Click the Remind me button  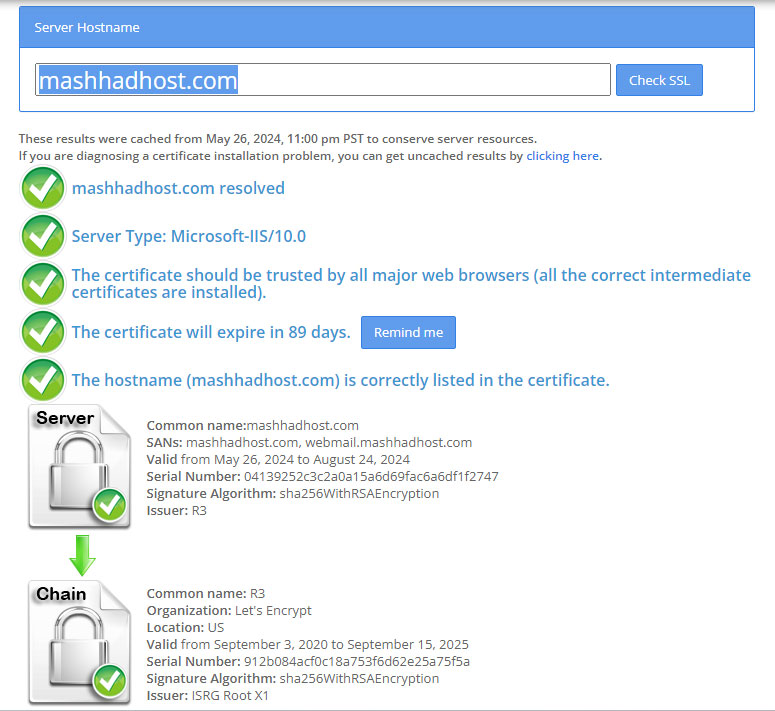pyautogui.click(x=408, y=333)
